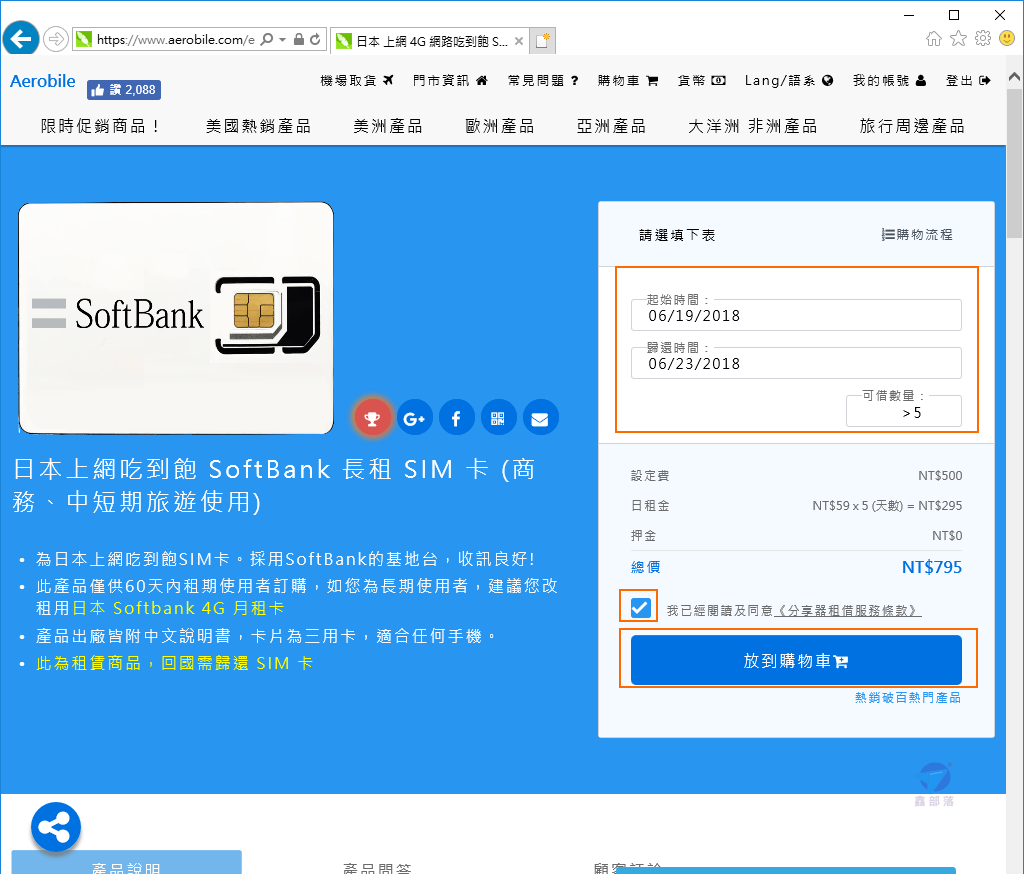Viewport: 1024px width, 874px height.
Task: Toggle the rental terms agreement checkbox
Action: (640, 607)
